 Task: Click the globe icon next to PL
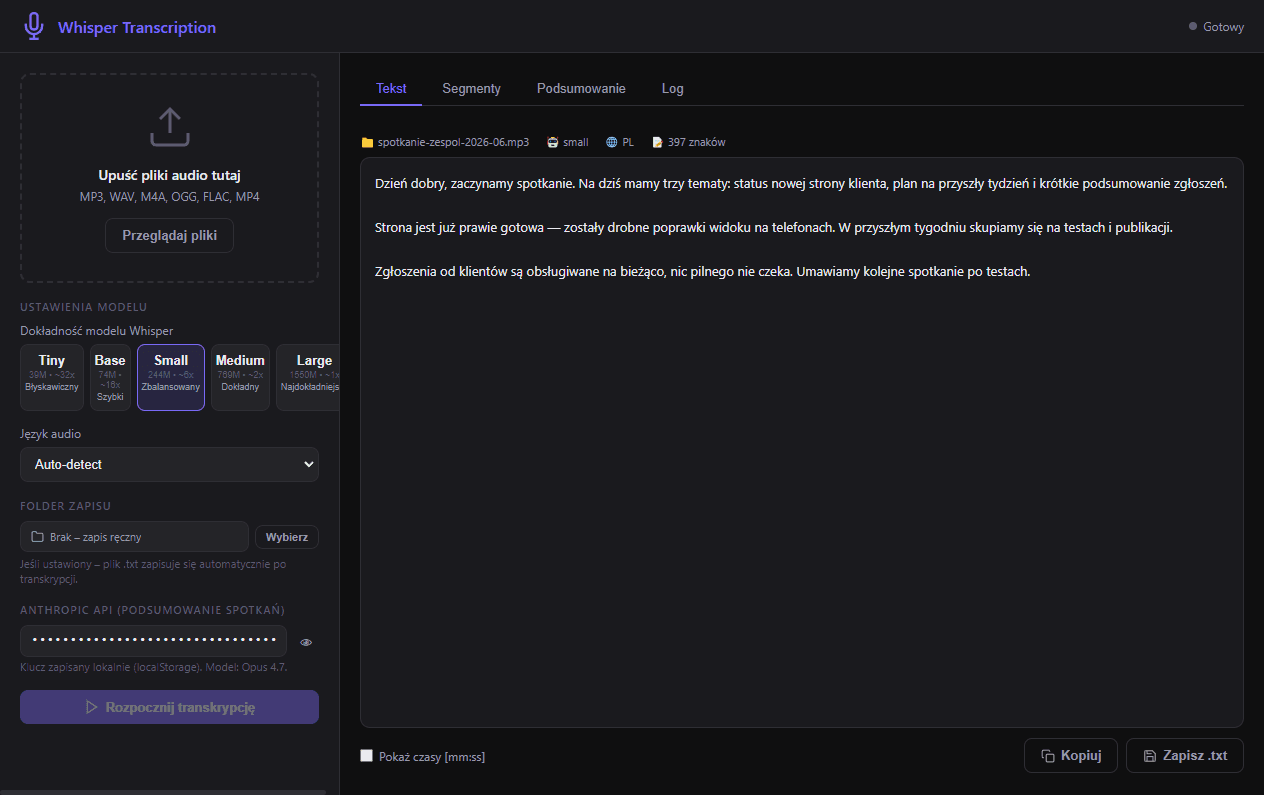pyautogui.click(x=612, y=143)
